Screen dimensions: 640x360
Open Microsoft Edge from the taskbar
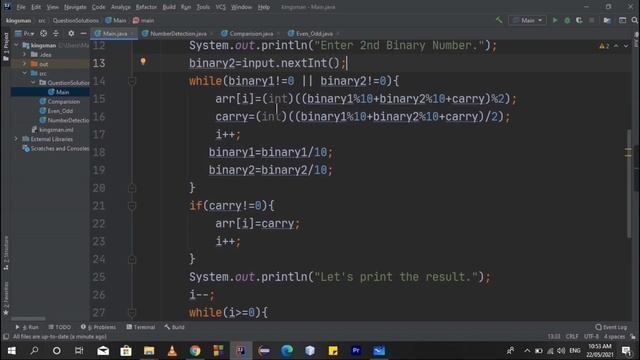coord(287,351)
